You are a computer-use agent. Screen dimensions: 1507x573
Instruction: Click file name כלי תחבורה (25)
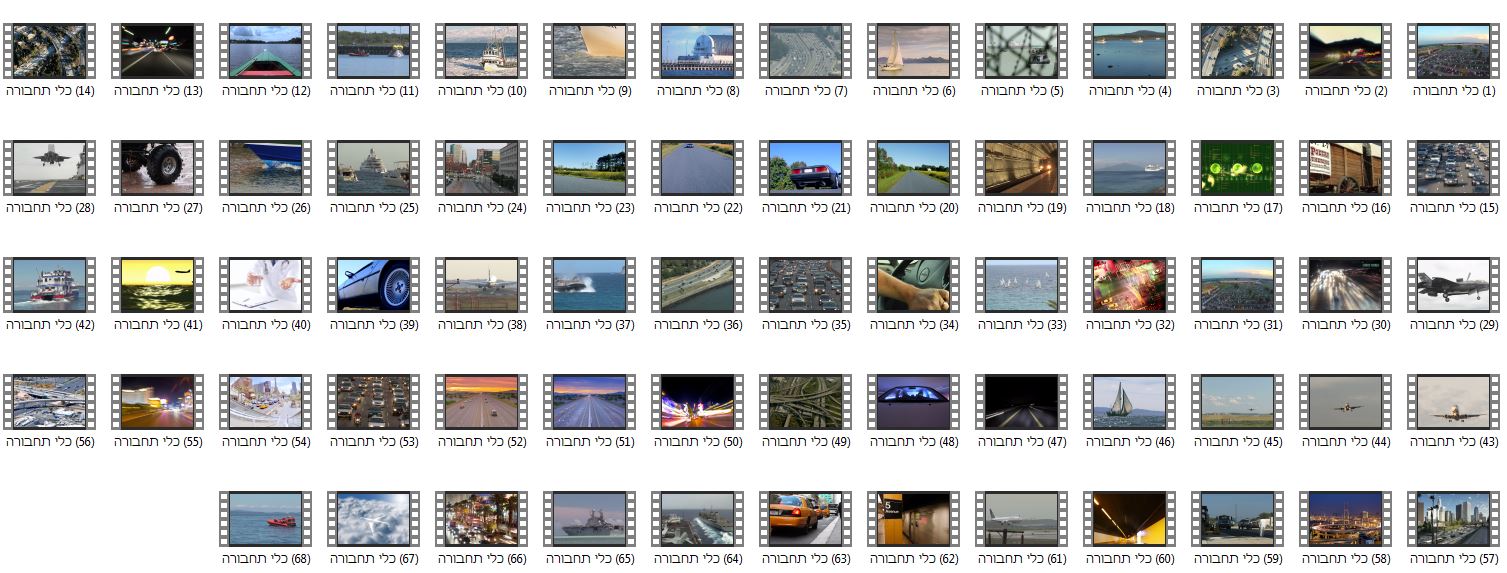[374, 208]
